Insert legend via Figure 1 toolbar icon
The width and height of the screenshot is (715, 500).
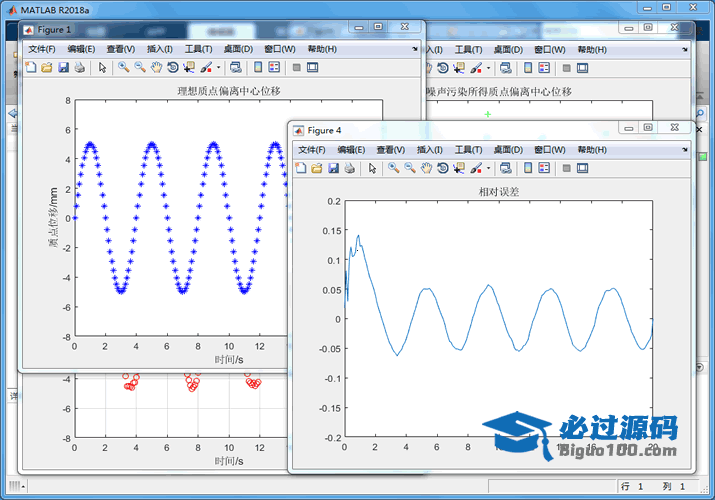click(274, 67)
